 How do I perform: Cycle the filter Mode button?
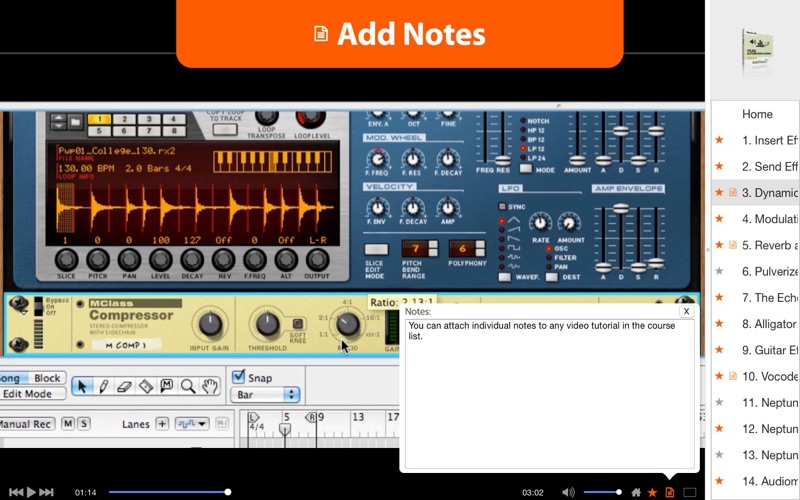(526, 169)
